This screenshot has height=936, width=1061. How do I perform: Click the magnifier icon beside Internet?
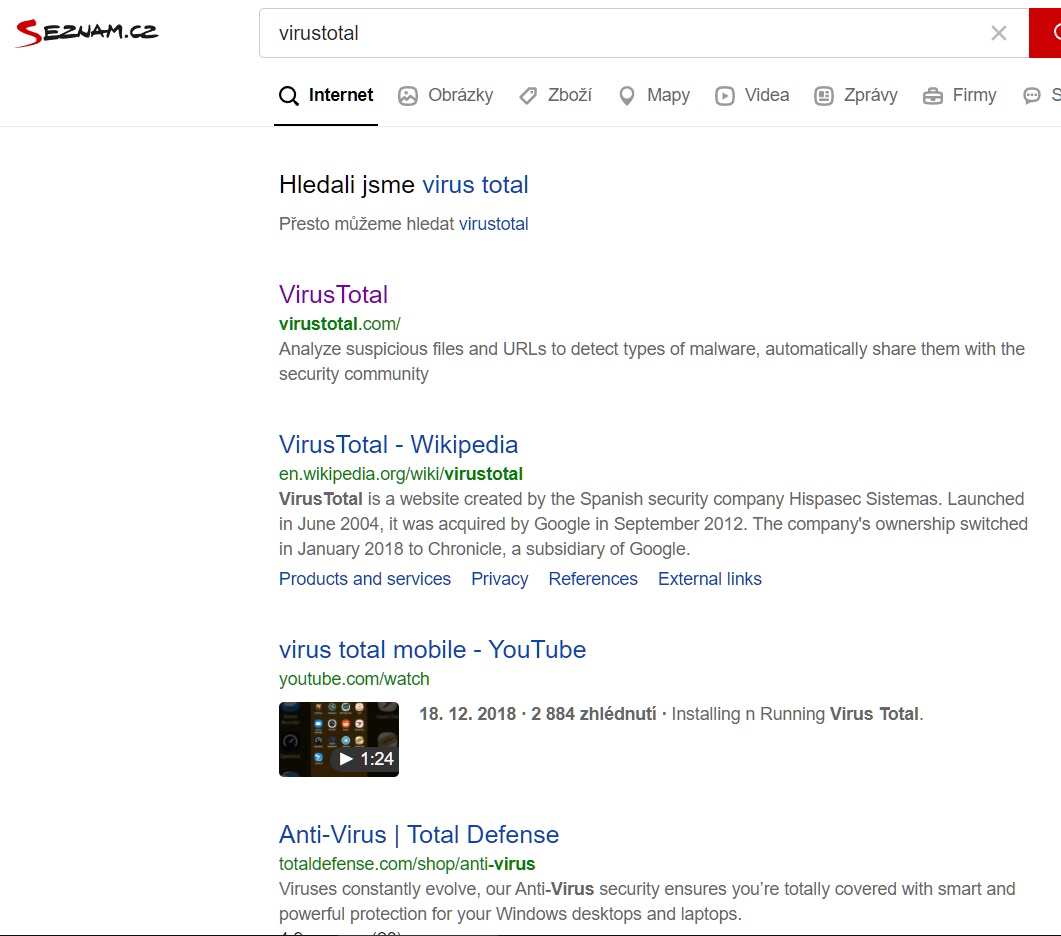(x=289, y=96)
